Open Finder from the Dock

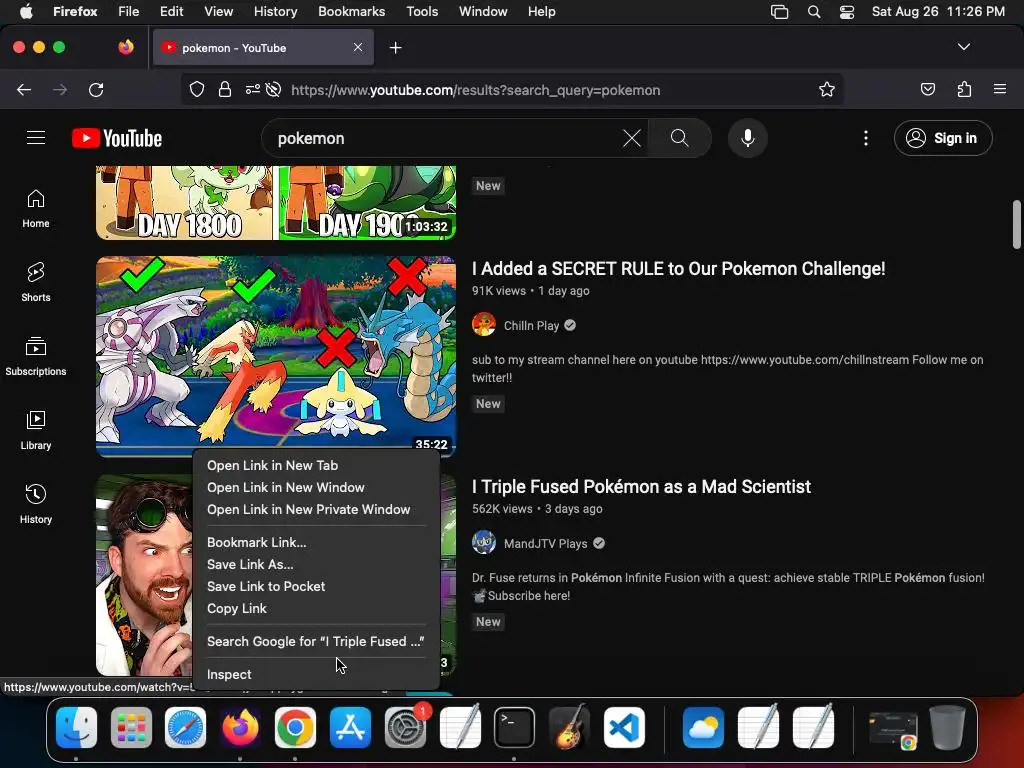point(76,727)
